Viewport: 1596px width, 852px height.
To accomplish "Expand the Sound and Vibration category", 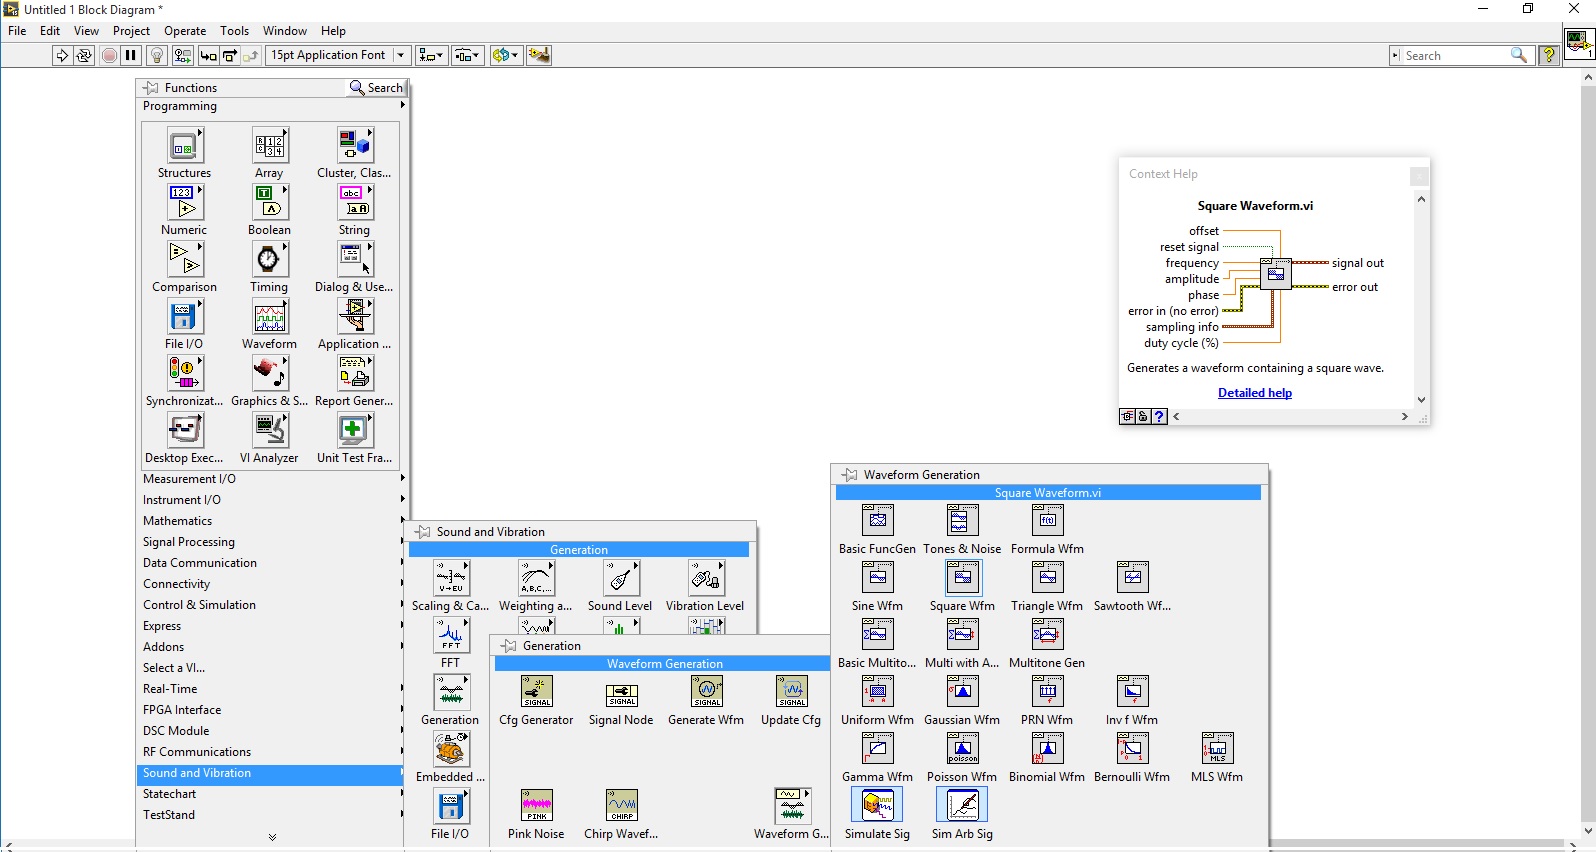I will tap(272, 773).
